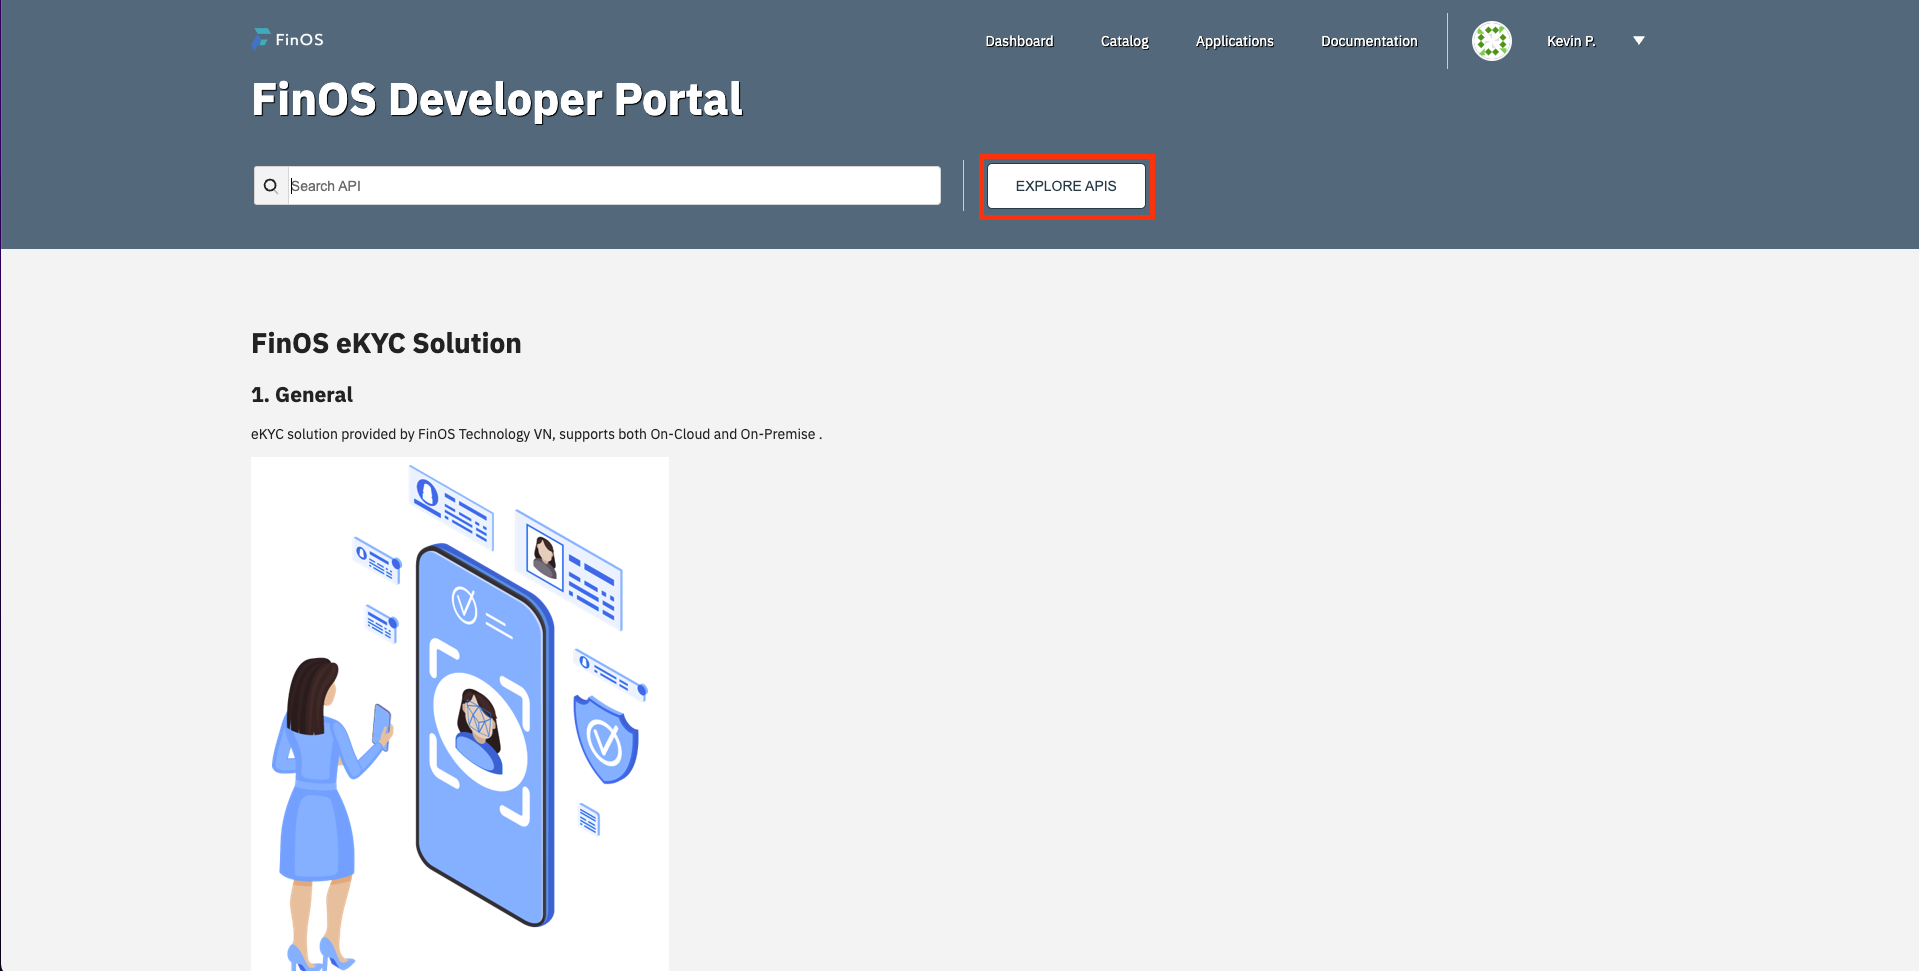
Task: Focus the Search API input field
Action: click(613, 186)
